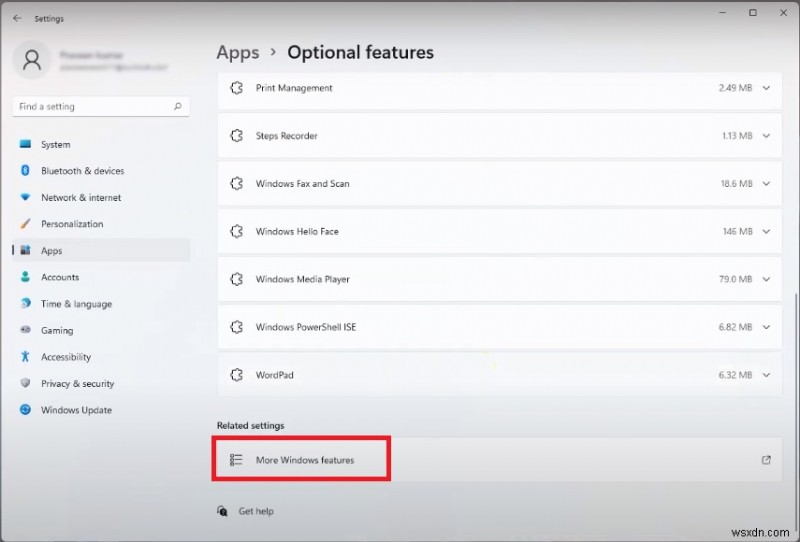Open the System settings section
The image size is (800, 542).
[x=55, y=145]
